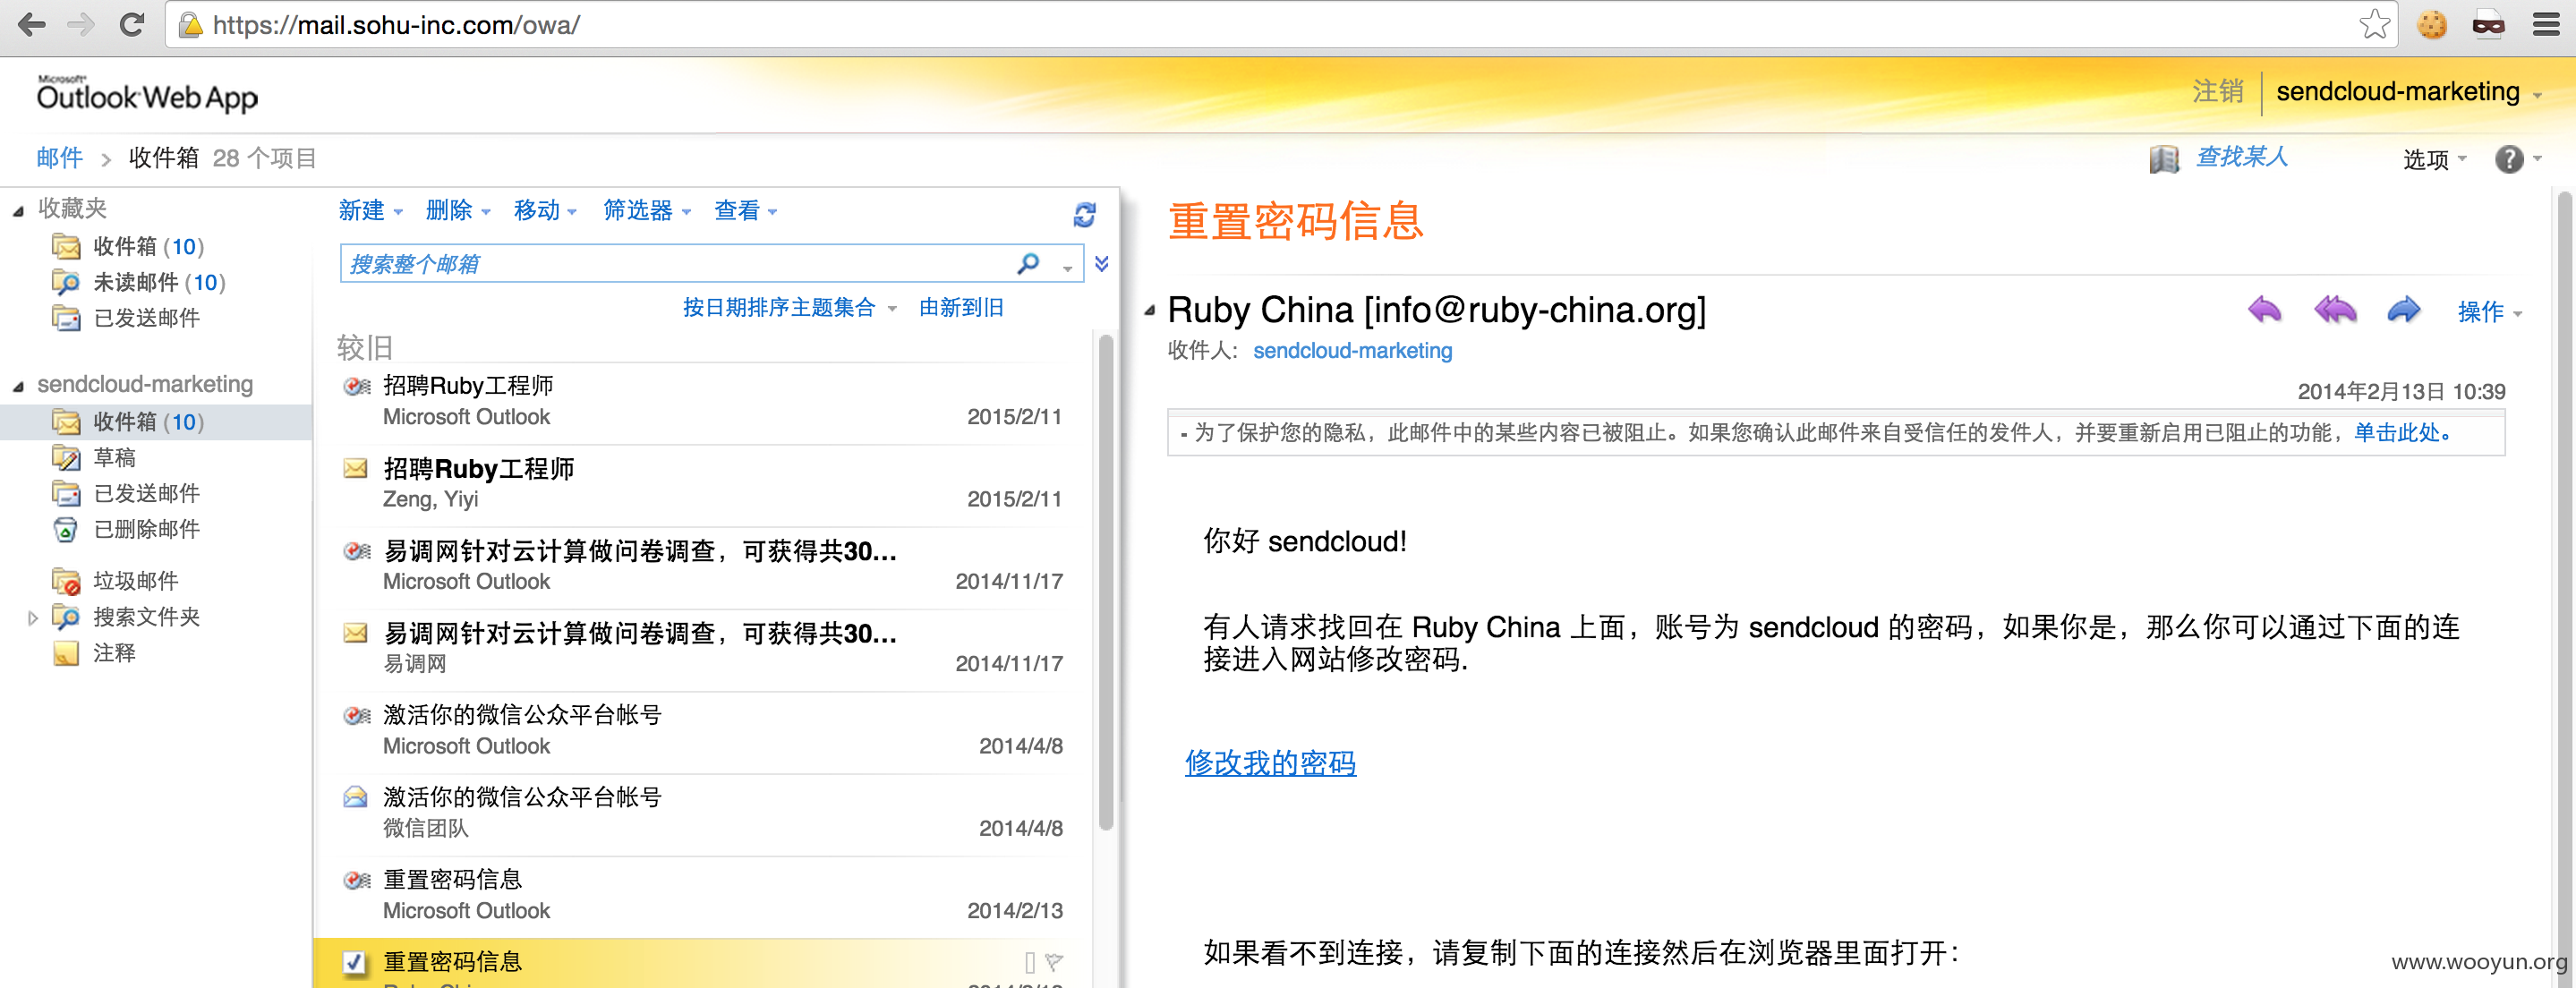Open the 操作 actions dropdown

[2489, 311]
